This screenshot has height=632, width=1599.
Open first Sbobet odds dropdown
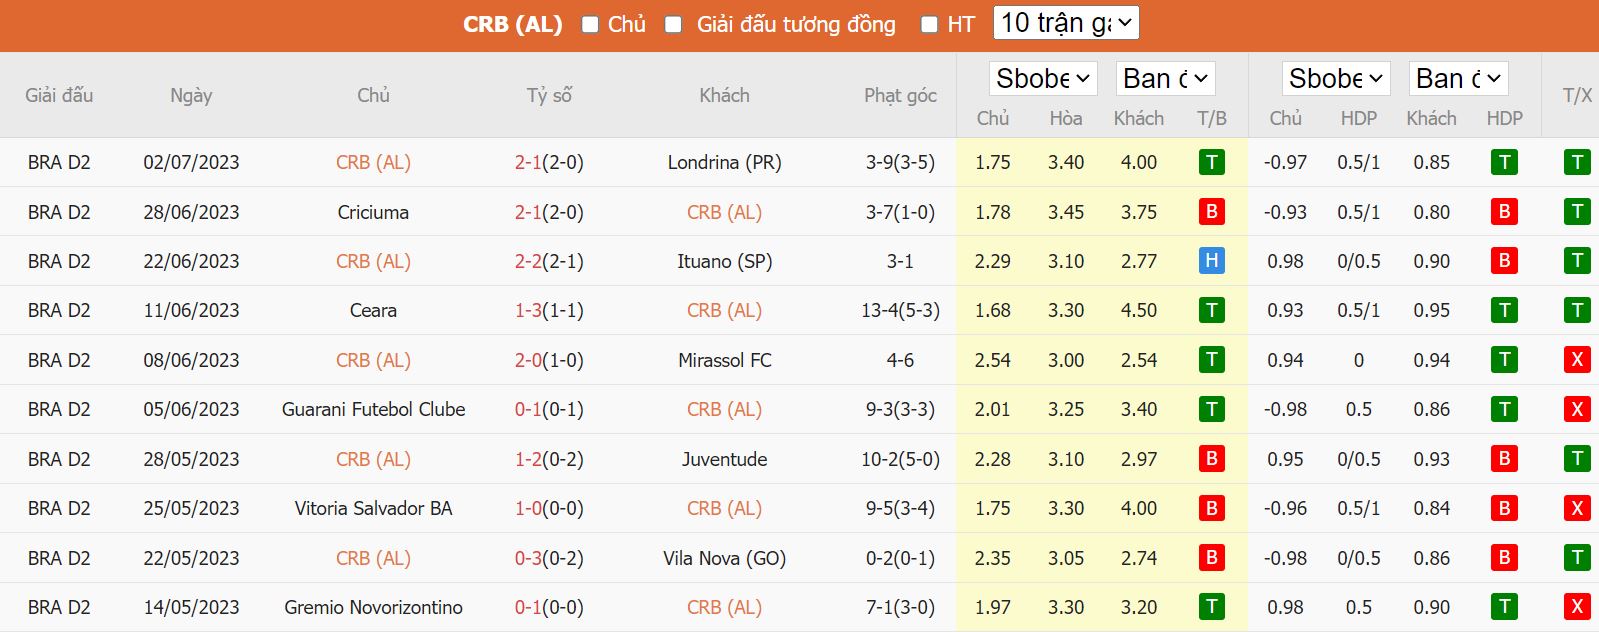coord(1043,78)
